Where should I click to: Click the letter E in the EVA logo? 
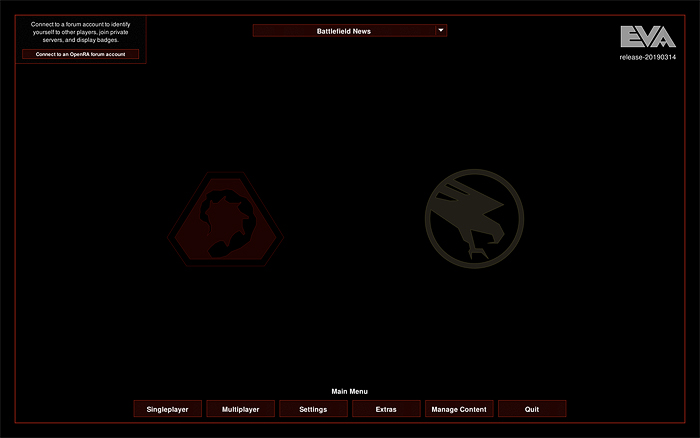(629, 37)
